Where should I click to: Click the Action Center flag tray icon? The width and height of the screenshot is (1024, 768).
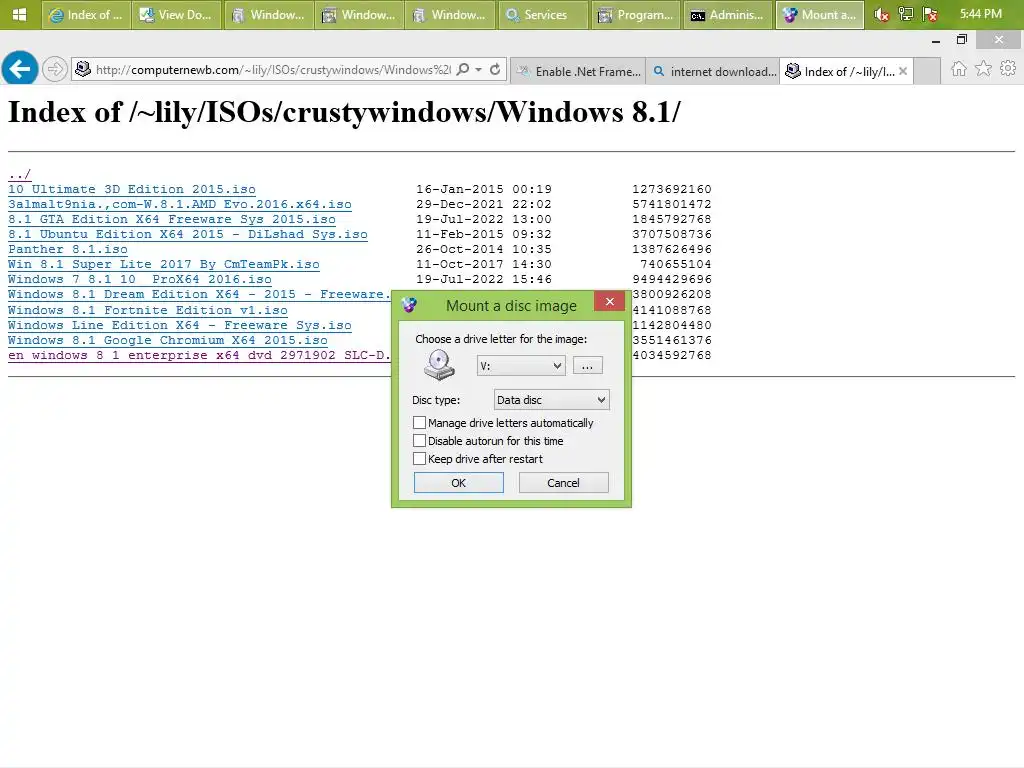(930, 14)
